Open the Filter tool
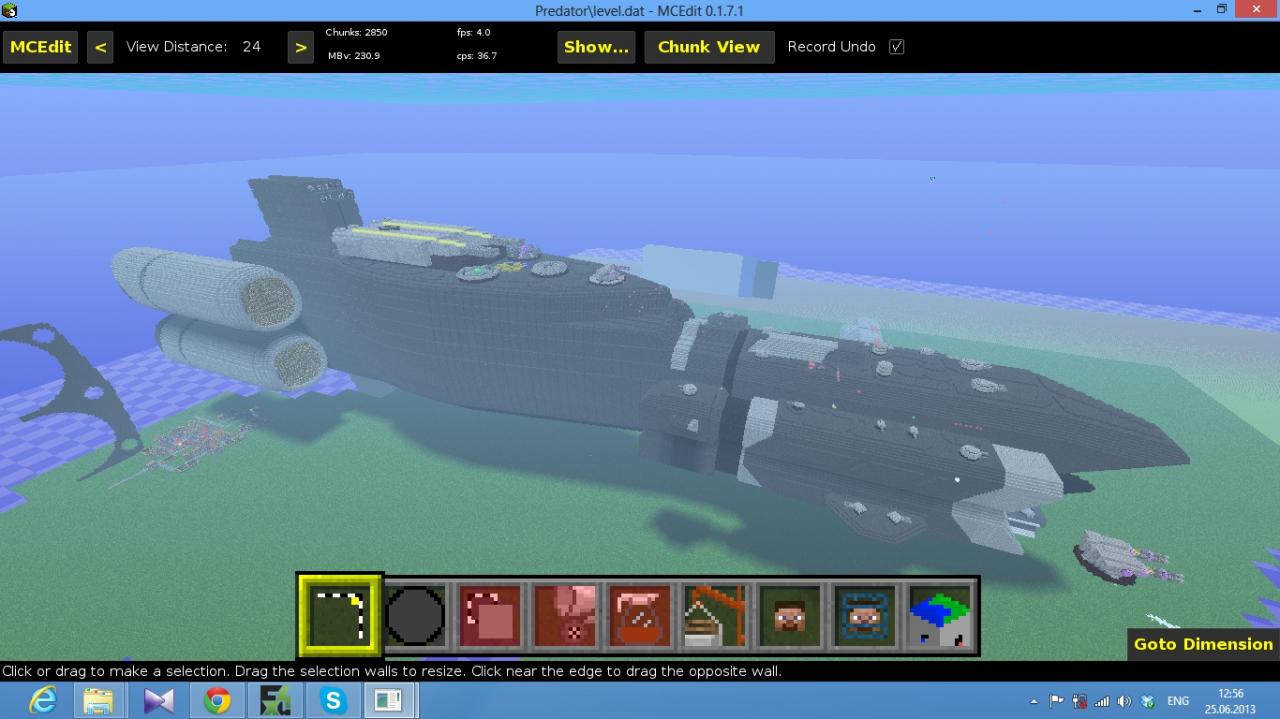This screenshot has width=1280, height=719. (x=639, y=614)
